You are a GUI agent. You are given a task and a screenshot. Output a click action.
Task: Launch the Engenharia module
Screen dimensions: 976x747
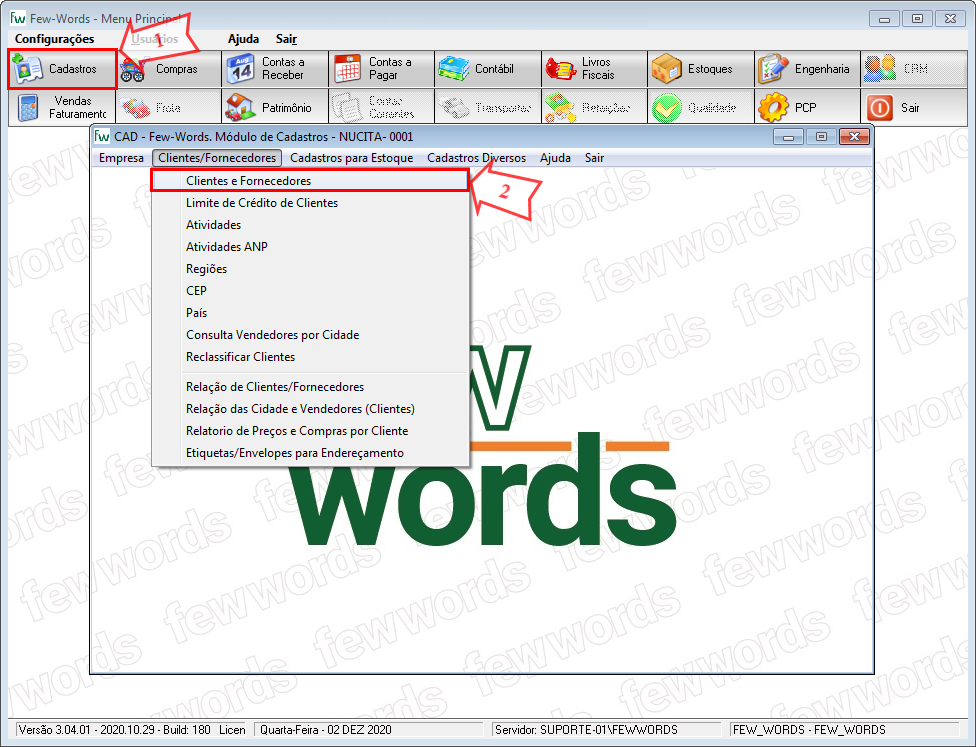point(807,68)
